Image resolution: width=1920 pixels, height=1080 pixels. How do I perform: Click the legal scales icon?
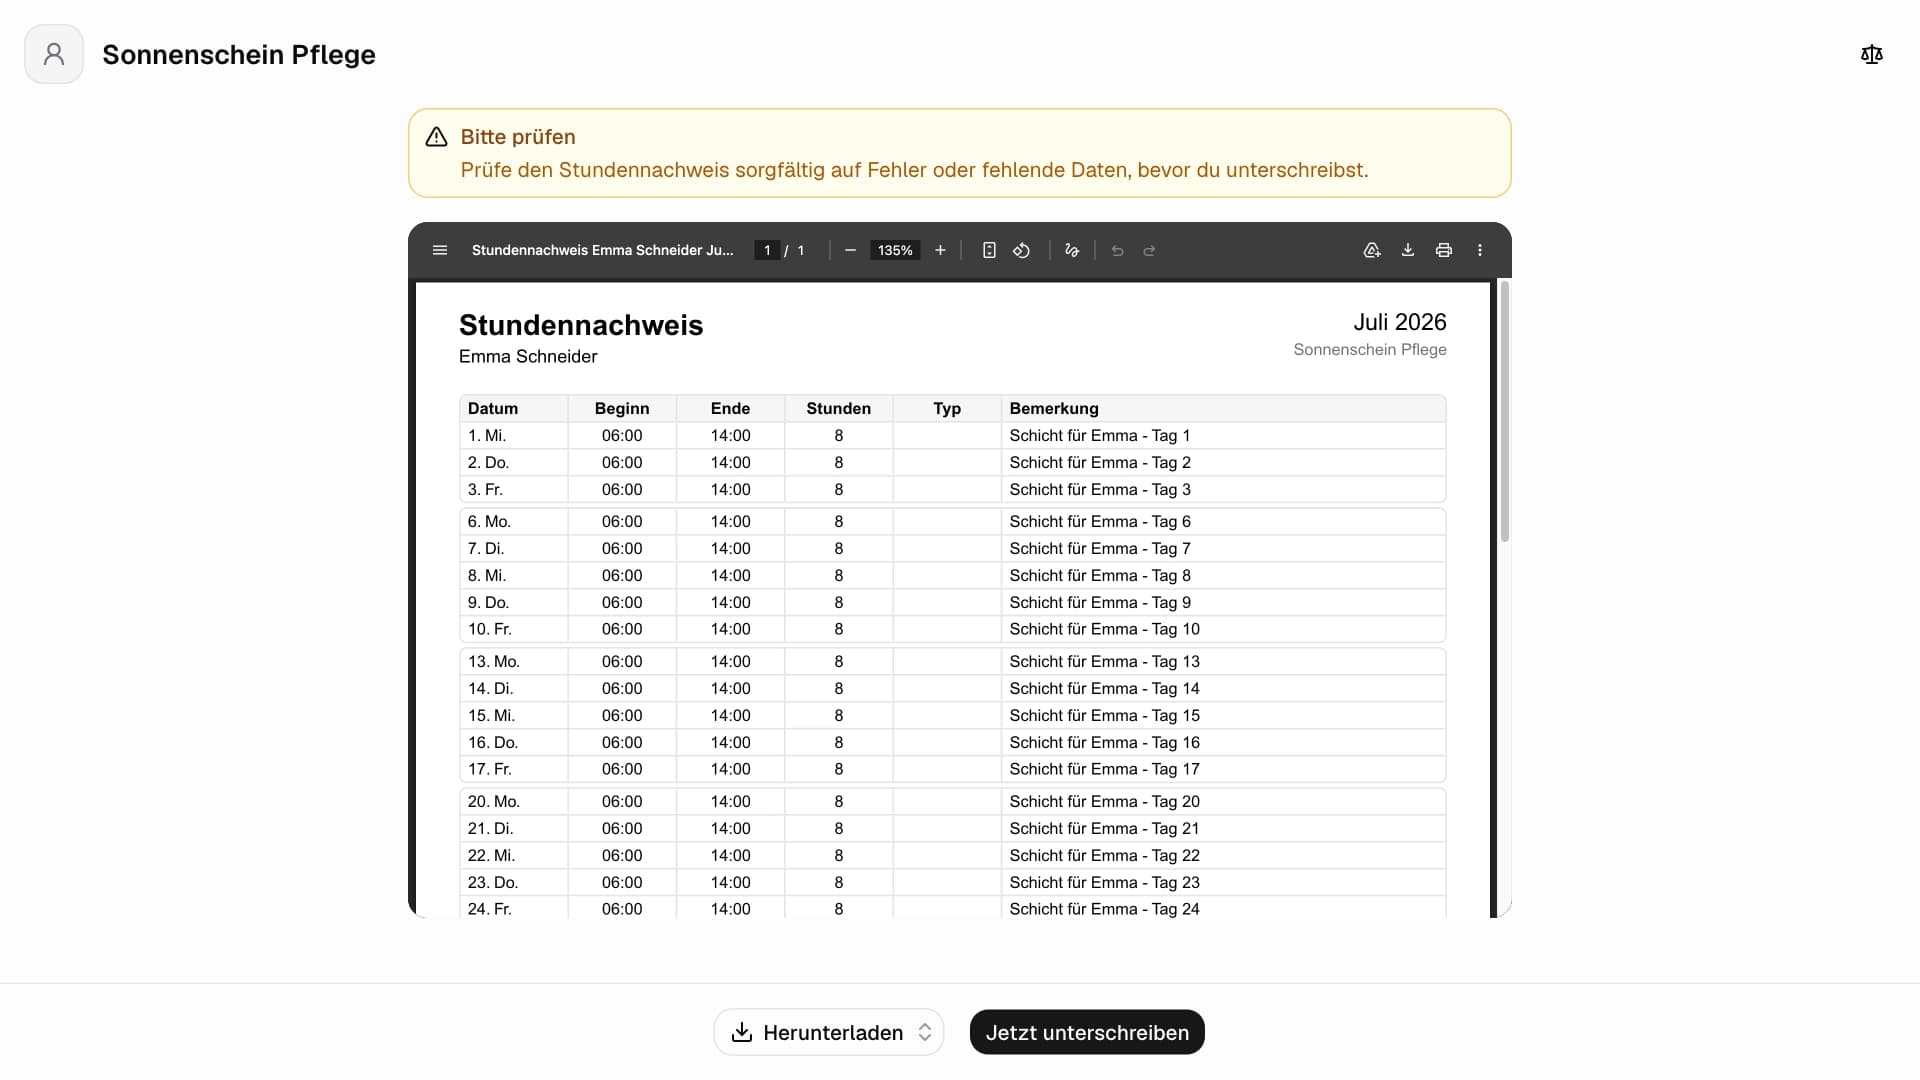(x=1872, y=54)
